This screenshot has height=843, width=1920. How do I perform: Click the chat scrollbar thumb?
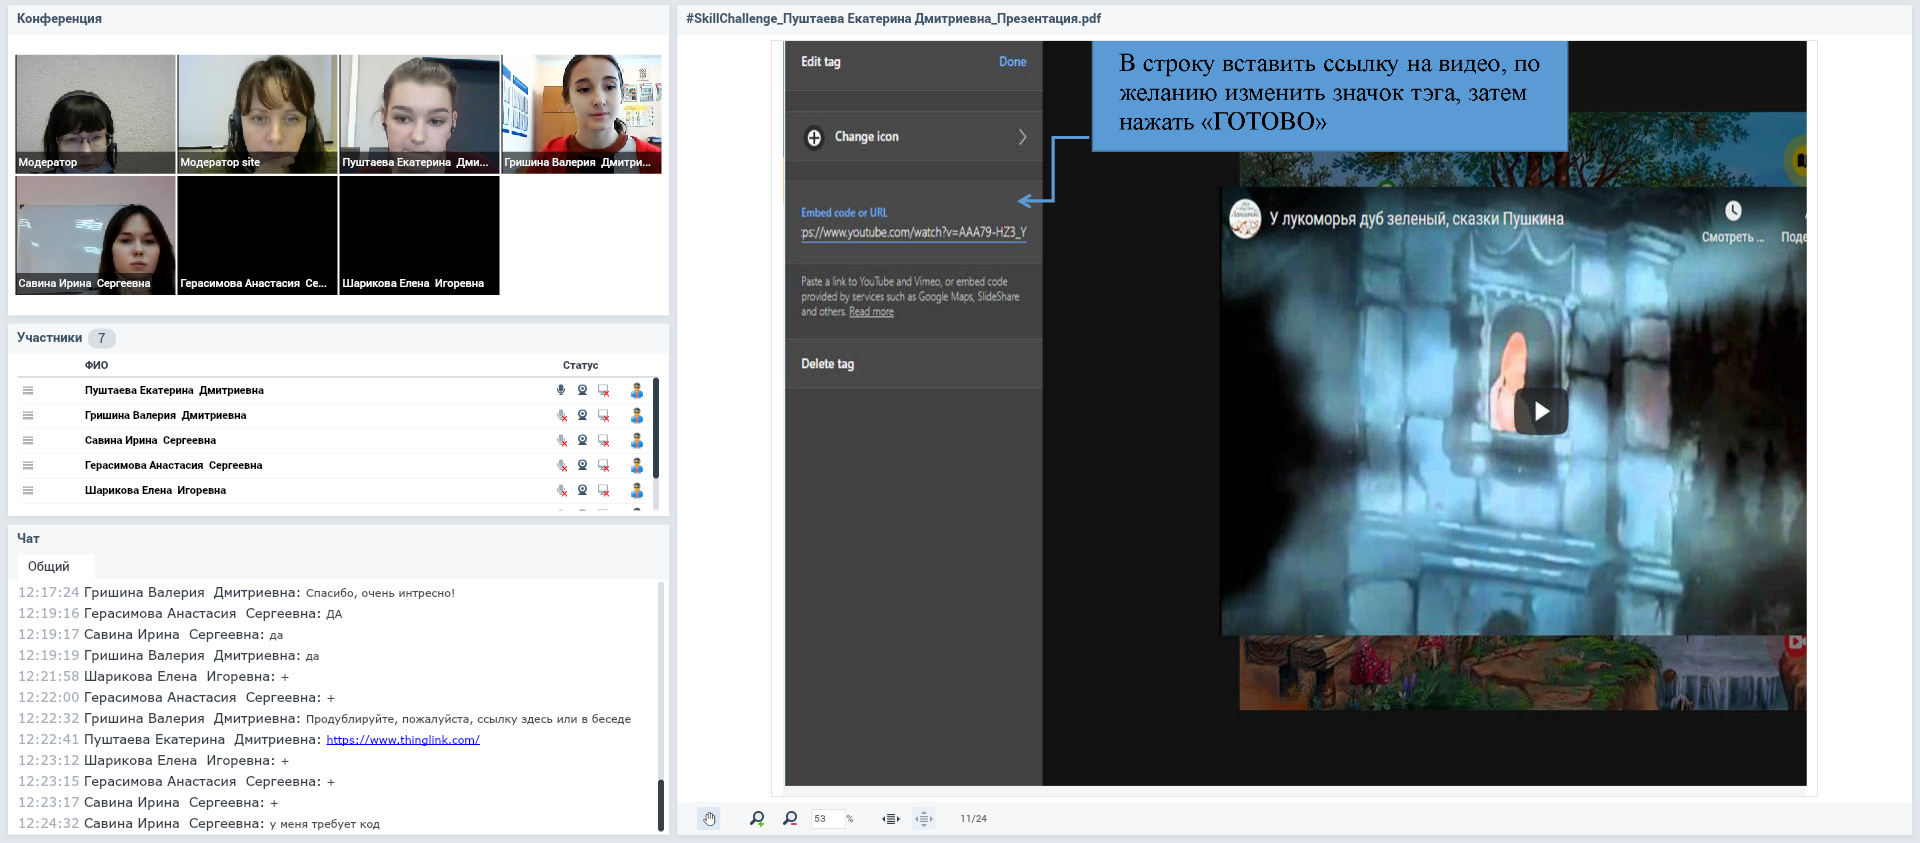click(661, 805)
